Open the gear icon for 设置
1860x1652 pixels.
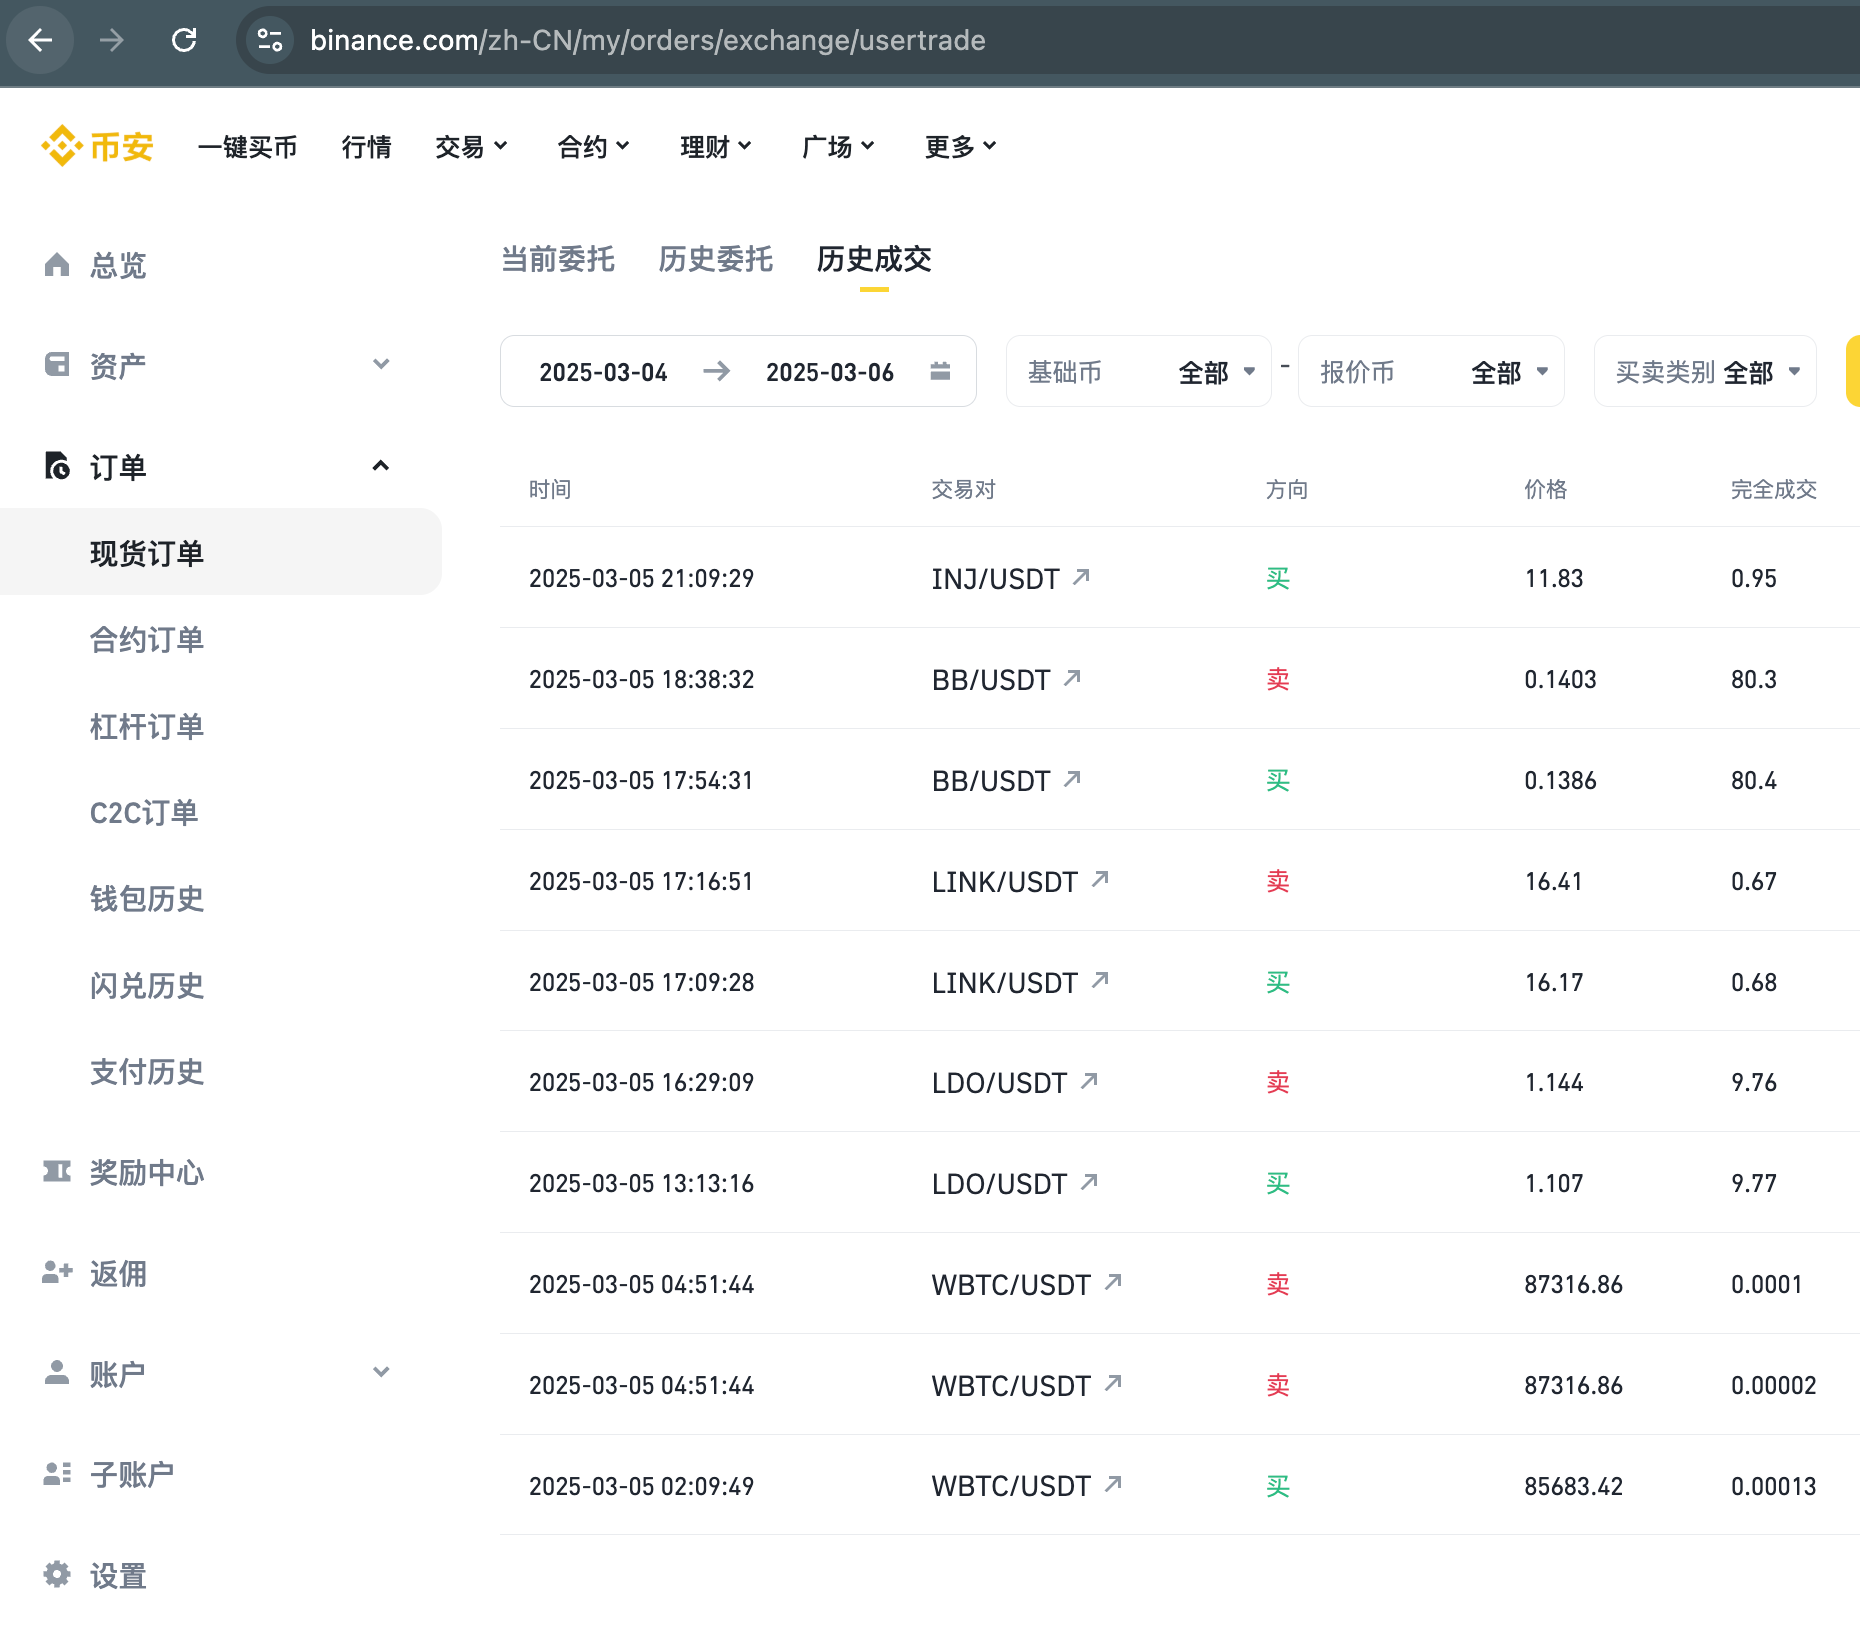57,1574
